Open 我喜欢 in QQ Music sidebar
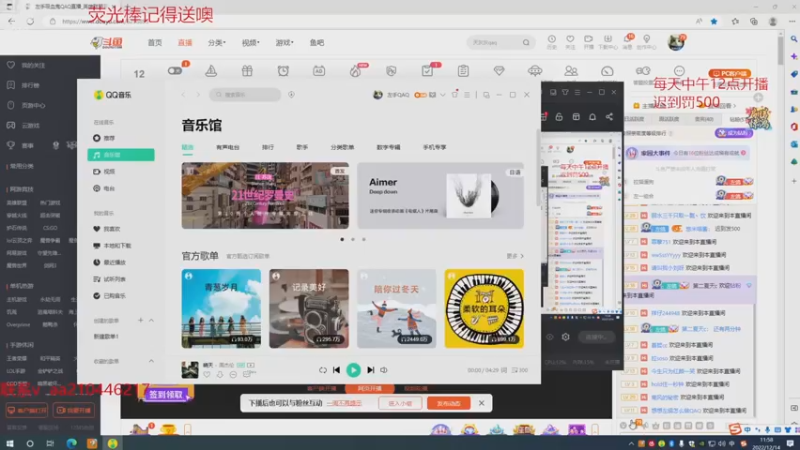The width and height of the screenshot is (800, 450). 121,229
